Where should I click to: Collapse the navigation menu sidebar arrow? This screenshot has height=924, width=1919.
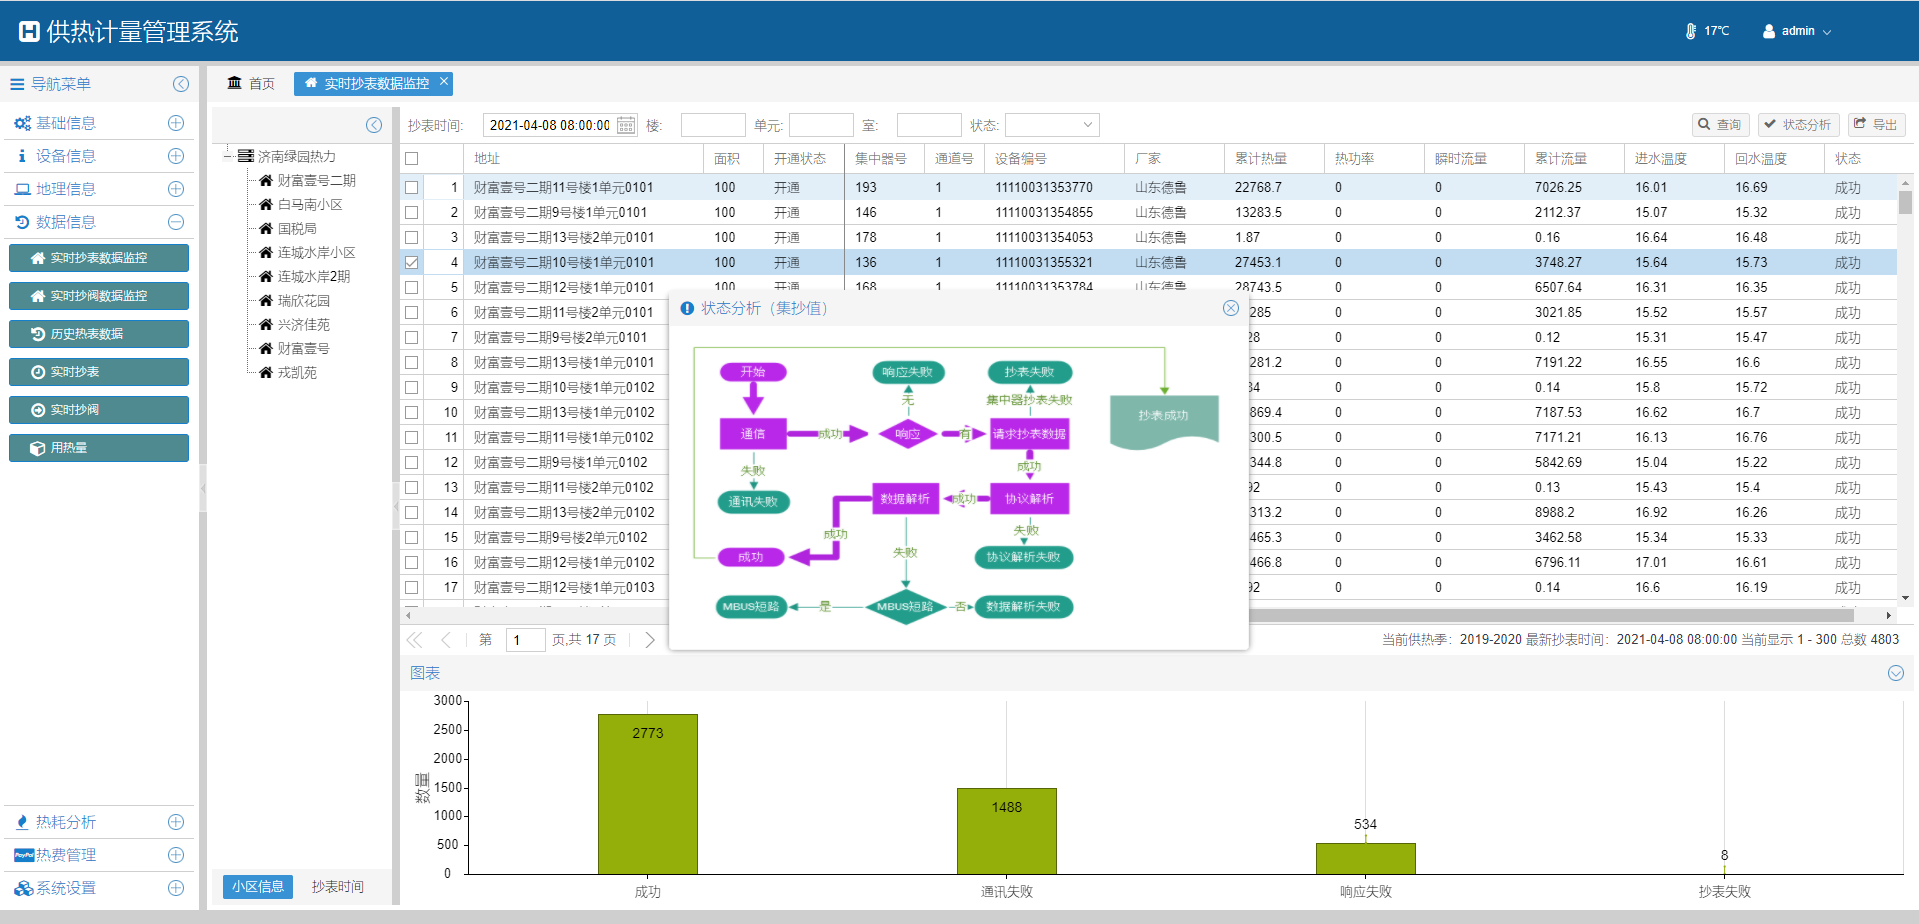coord(181,84)
